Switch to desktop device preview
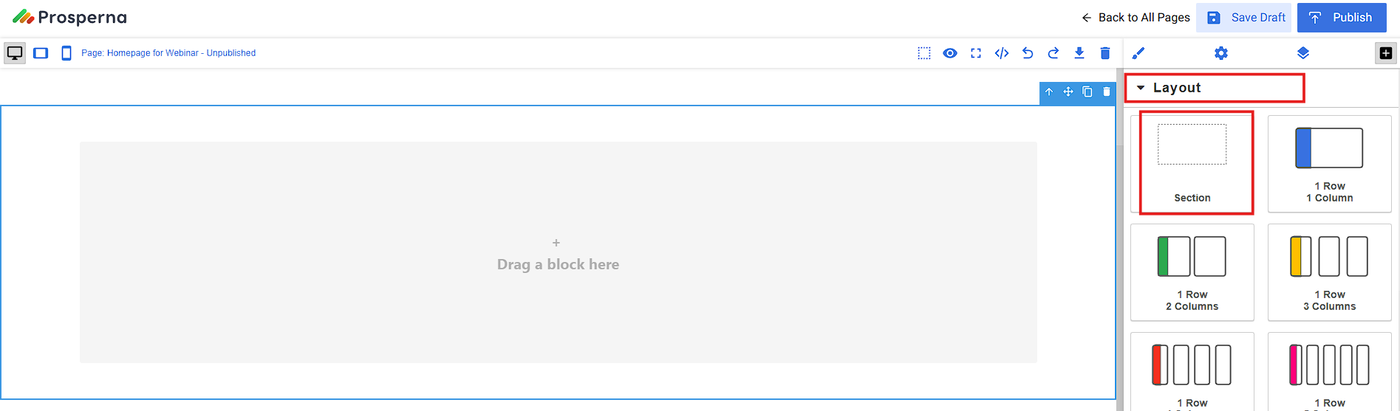The image size is (1400, 411). tap(15, 53)
